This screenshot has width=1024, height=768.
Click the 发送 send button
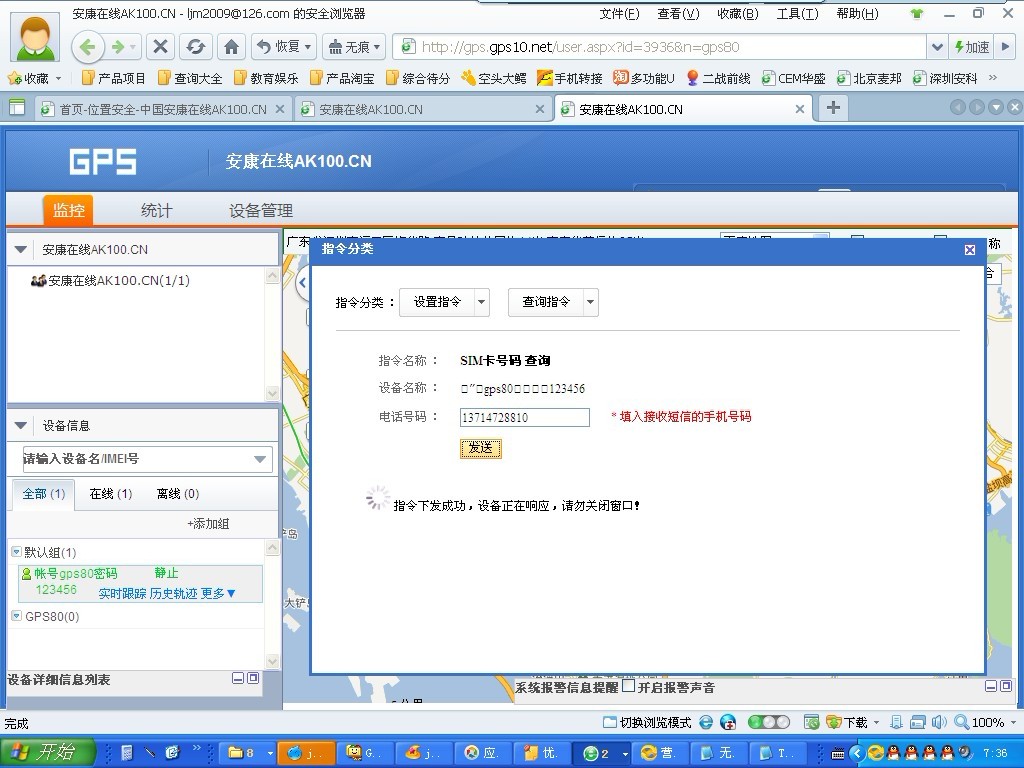pyautogui.click(x=481, y=448)
